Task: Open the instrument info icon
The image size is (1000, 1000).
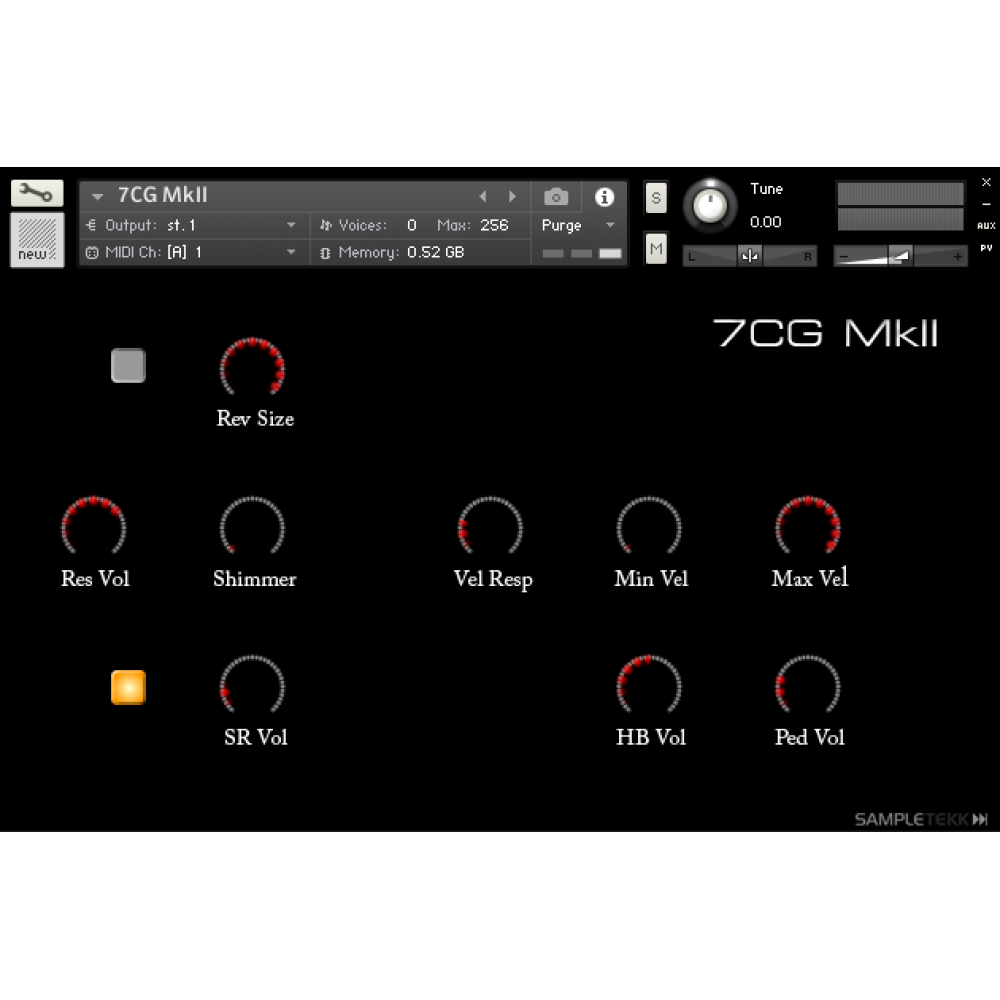Action: coord(604,197)
